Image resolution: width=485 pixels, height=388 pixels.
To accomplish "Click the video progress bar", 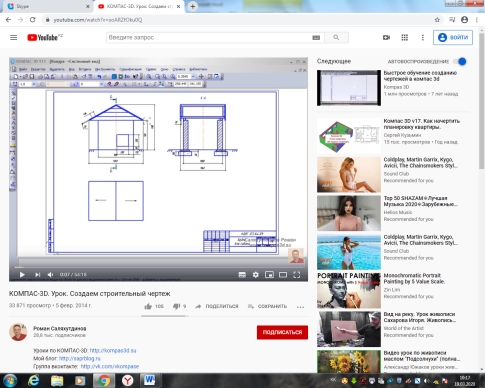I will point(158,267).
